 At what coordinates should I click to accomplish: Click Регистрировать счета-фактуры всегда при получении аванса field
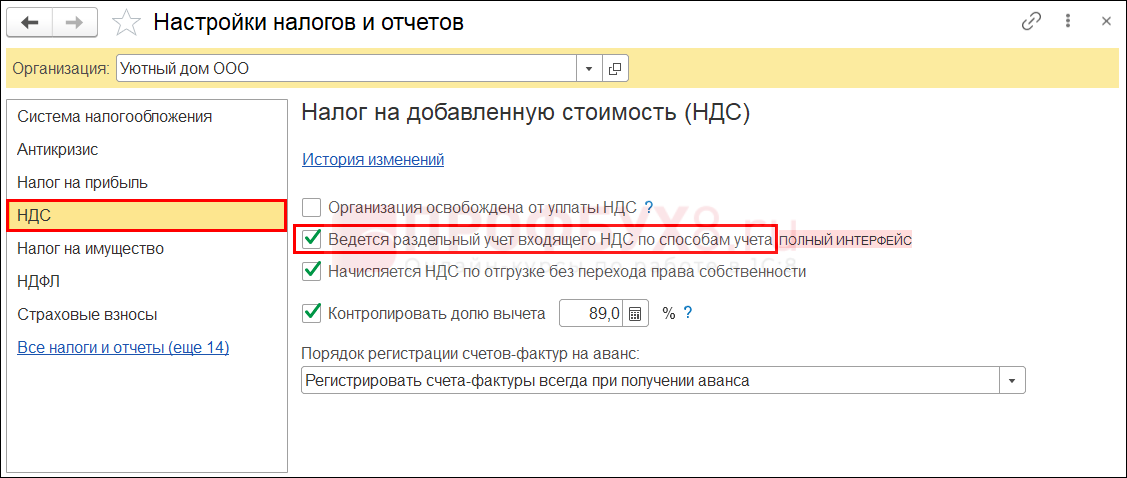coord(651,380)
